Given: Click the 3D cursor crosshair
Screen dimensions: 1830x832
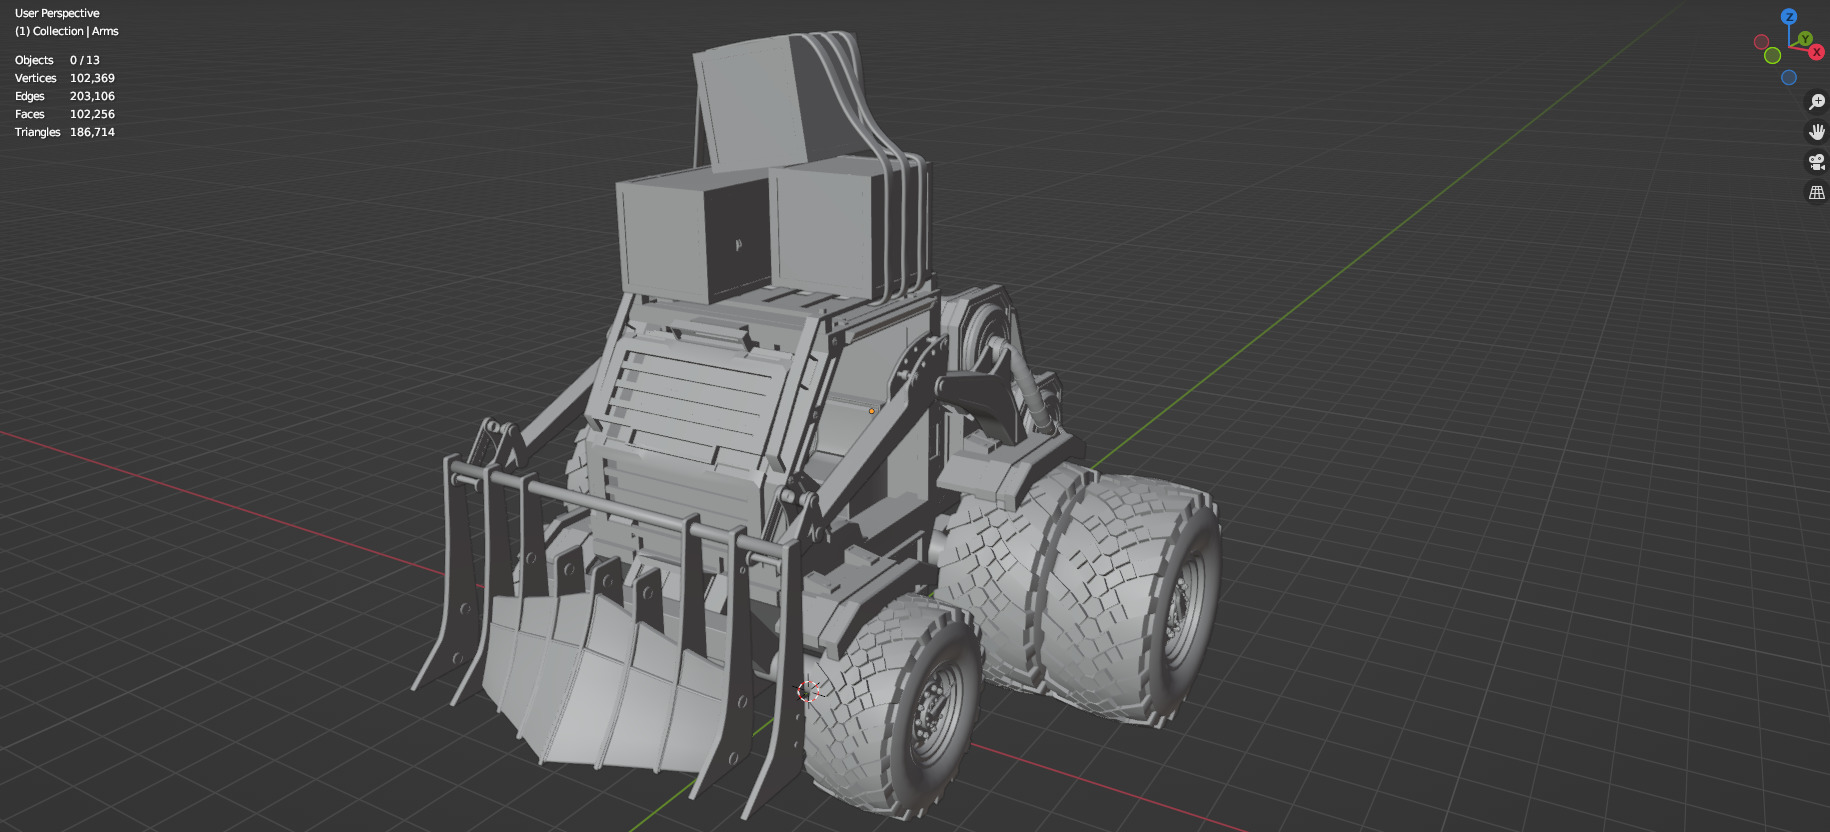Looking at the screenshot, I should tap(808, 691).
